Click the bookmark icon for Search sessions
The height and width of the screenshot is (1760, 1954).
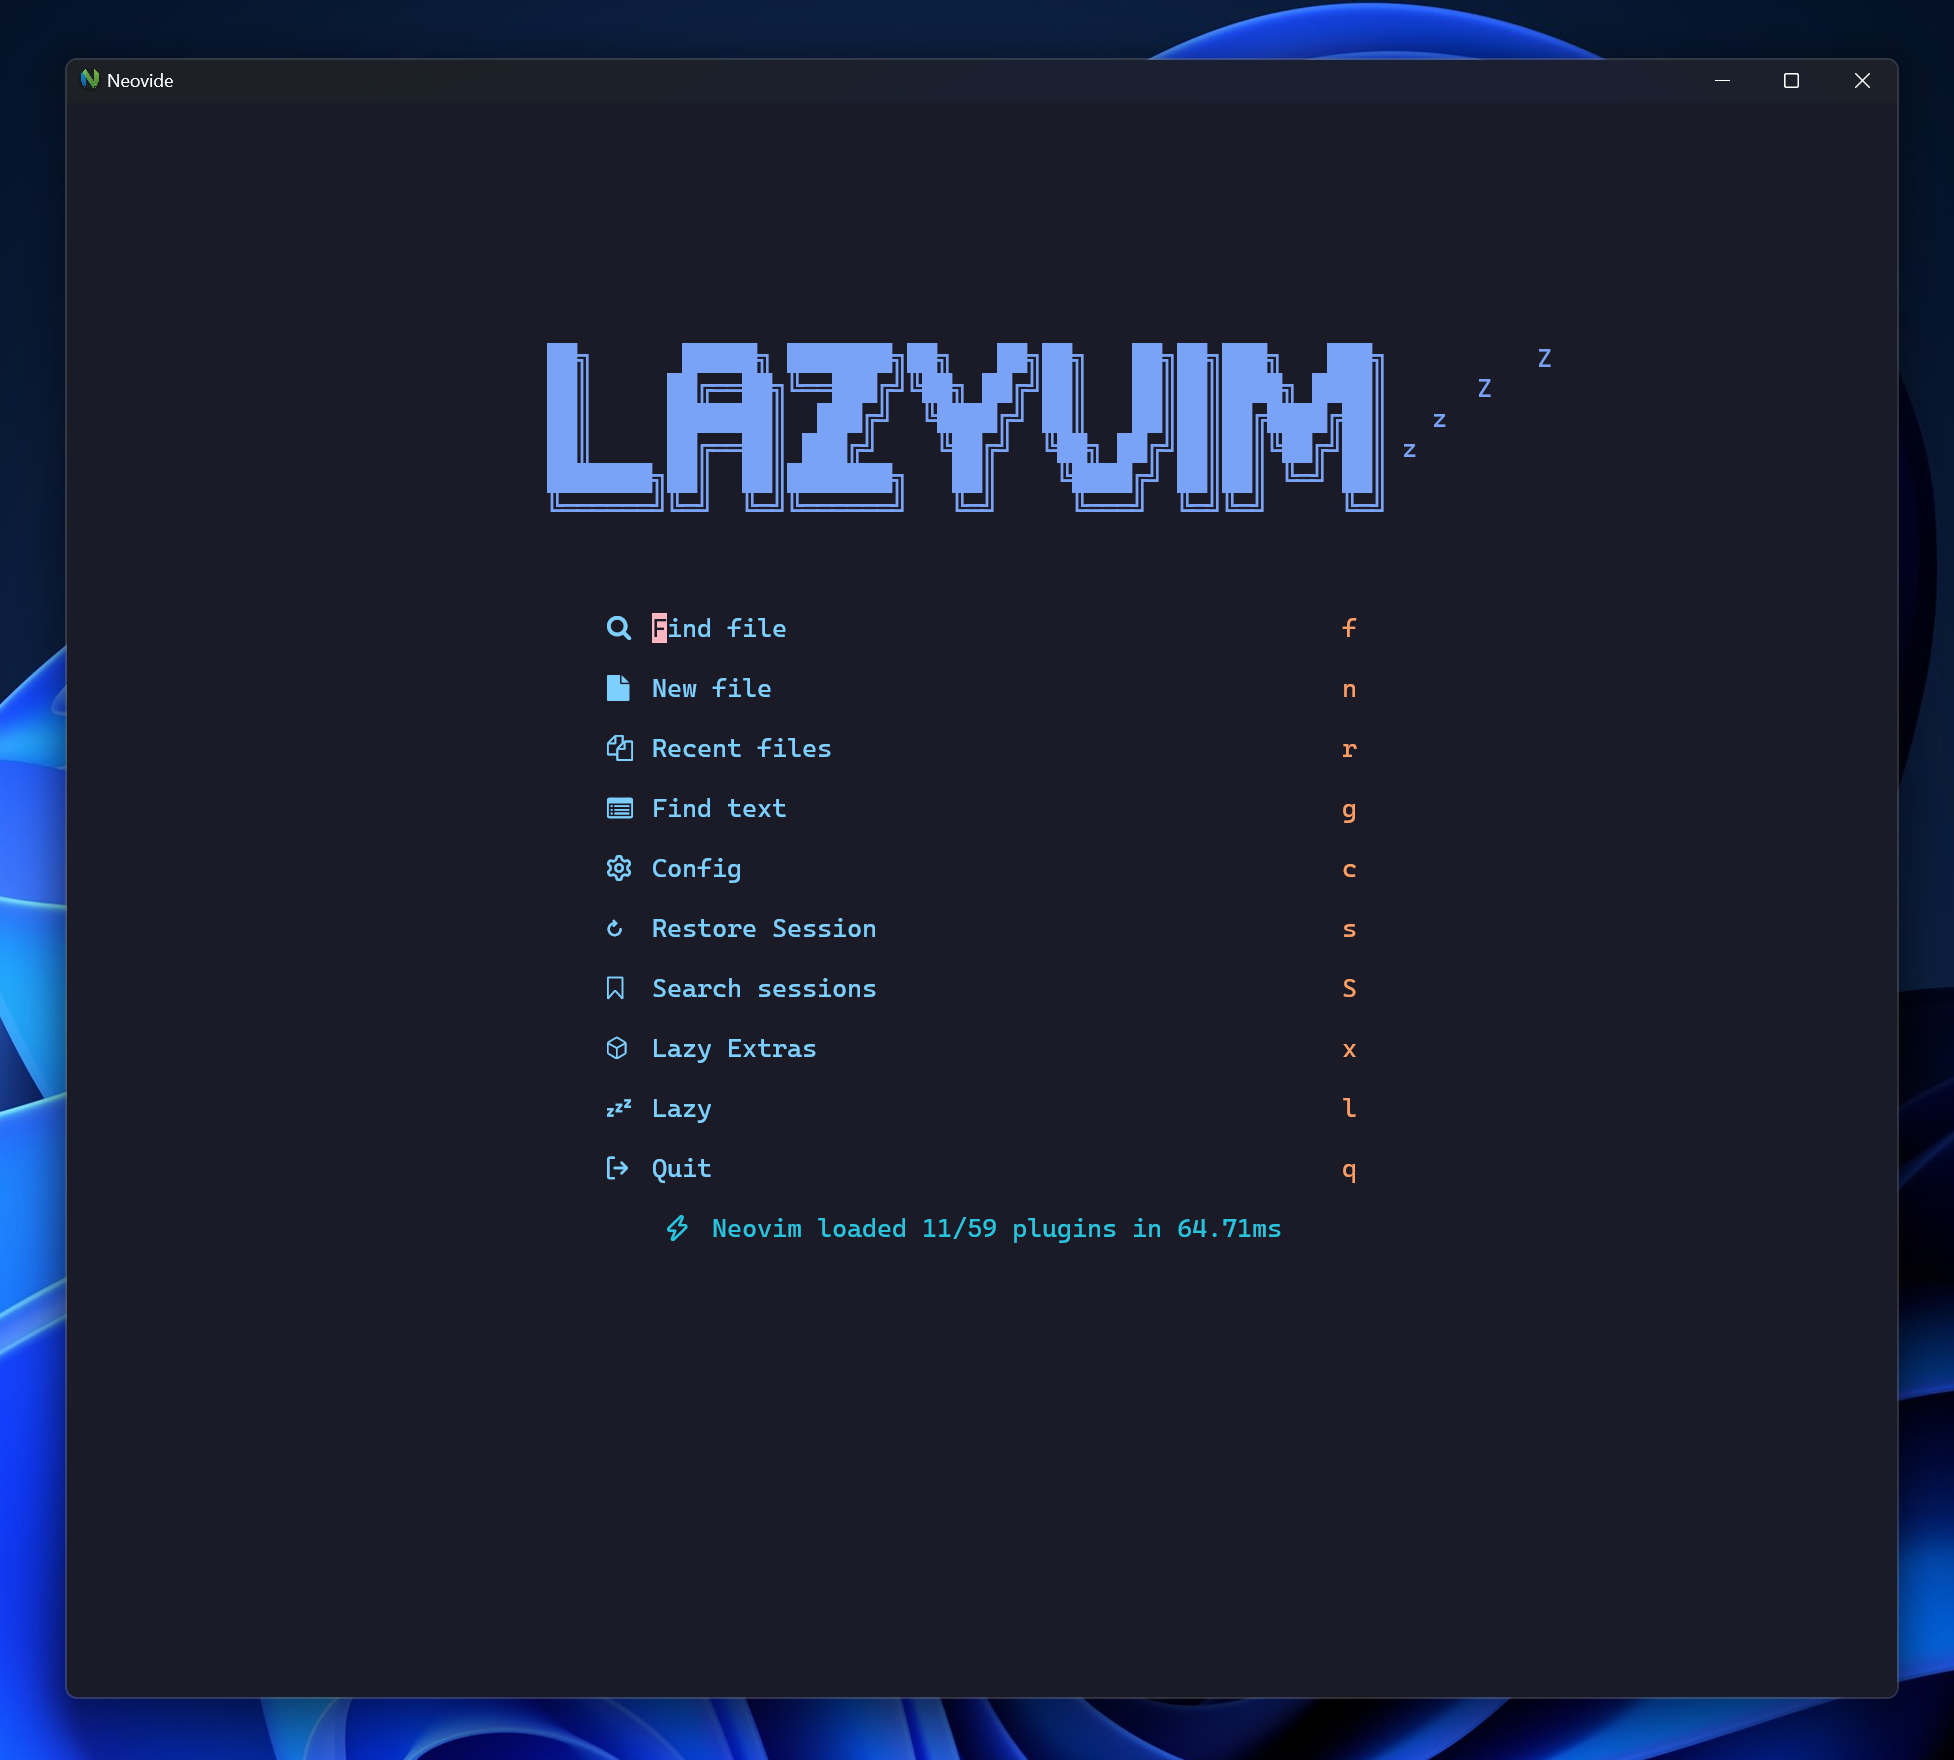click(616, 988)
